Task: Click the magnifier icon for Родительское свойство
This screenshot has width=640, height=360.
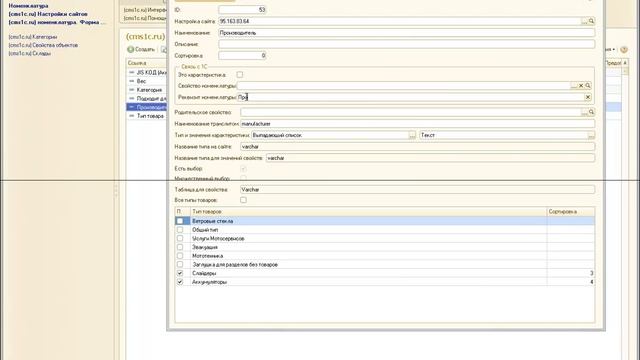Action: [591, 112]
